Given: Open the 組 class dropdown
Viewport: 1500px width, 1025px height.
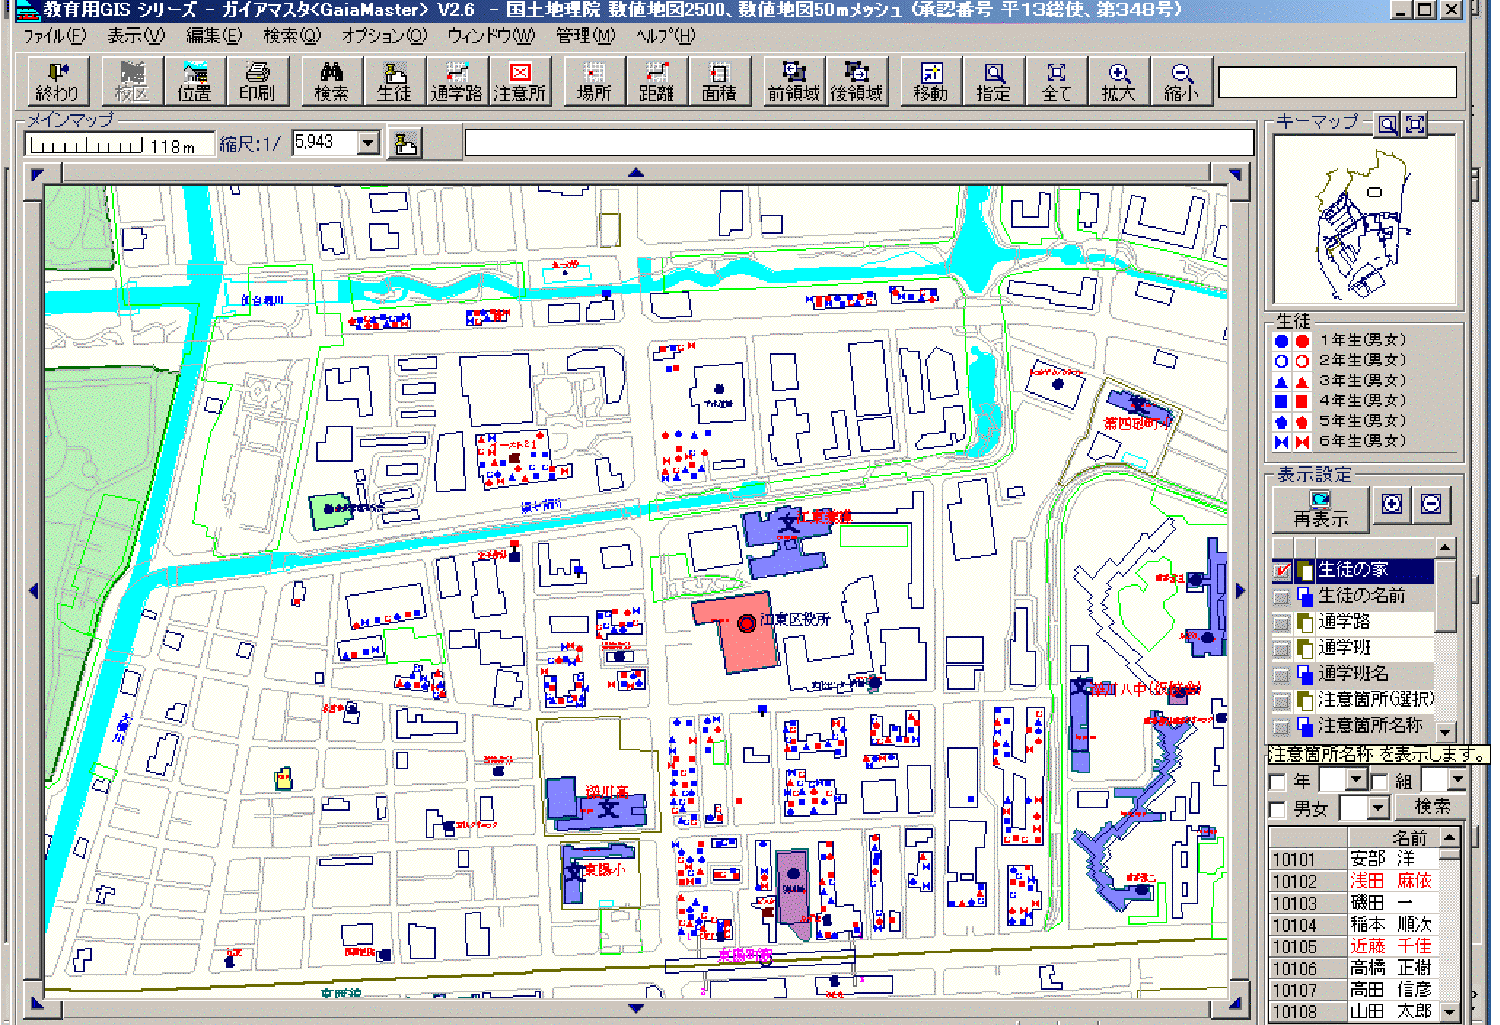Looking at the screenshot, I should [1457, 780].
